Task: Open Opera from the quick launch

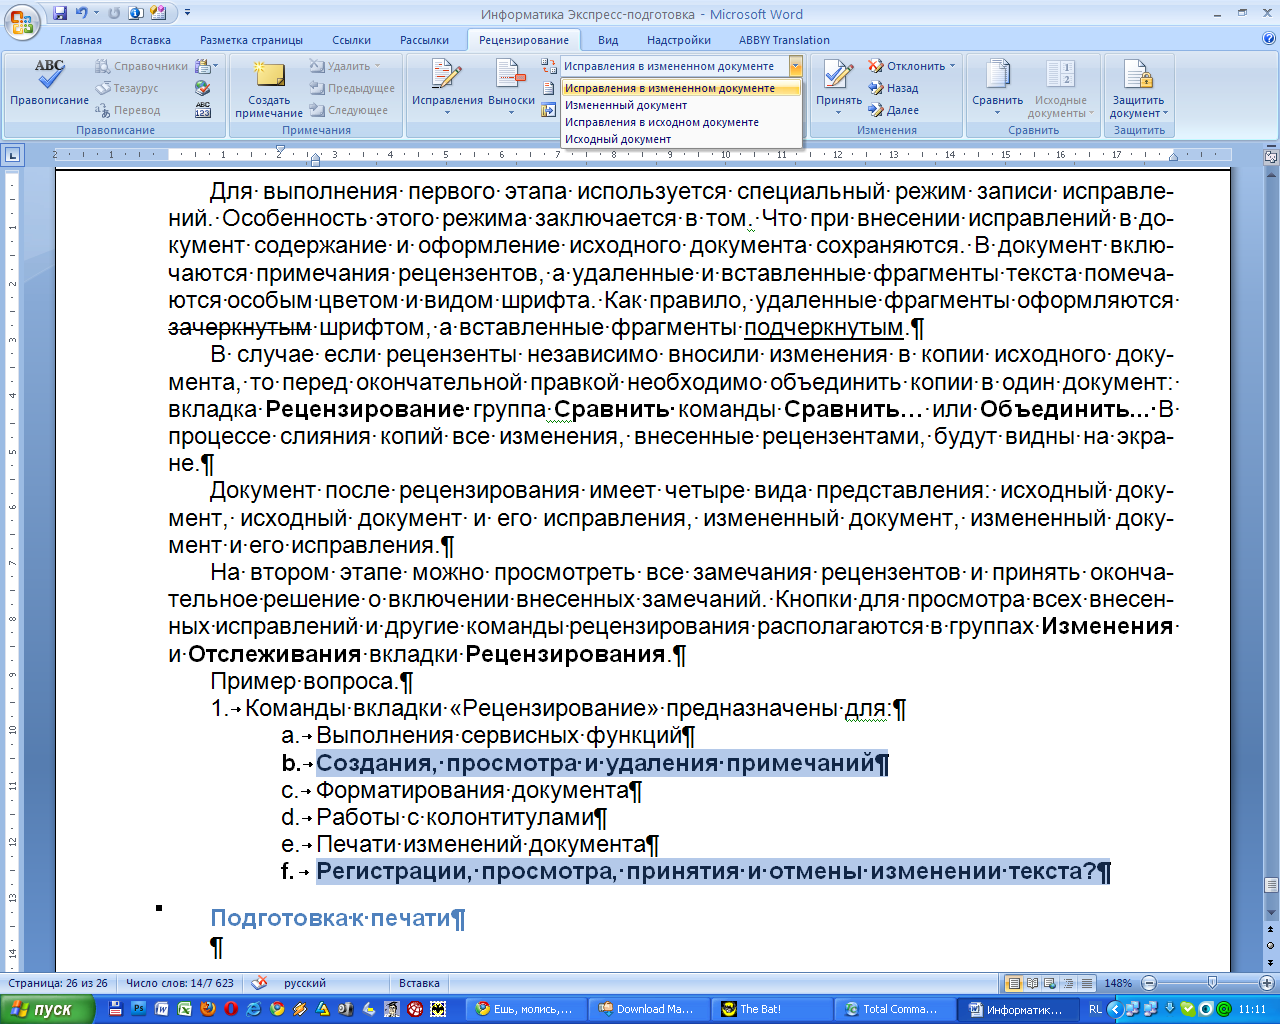Action: (x=231, y=1009)
